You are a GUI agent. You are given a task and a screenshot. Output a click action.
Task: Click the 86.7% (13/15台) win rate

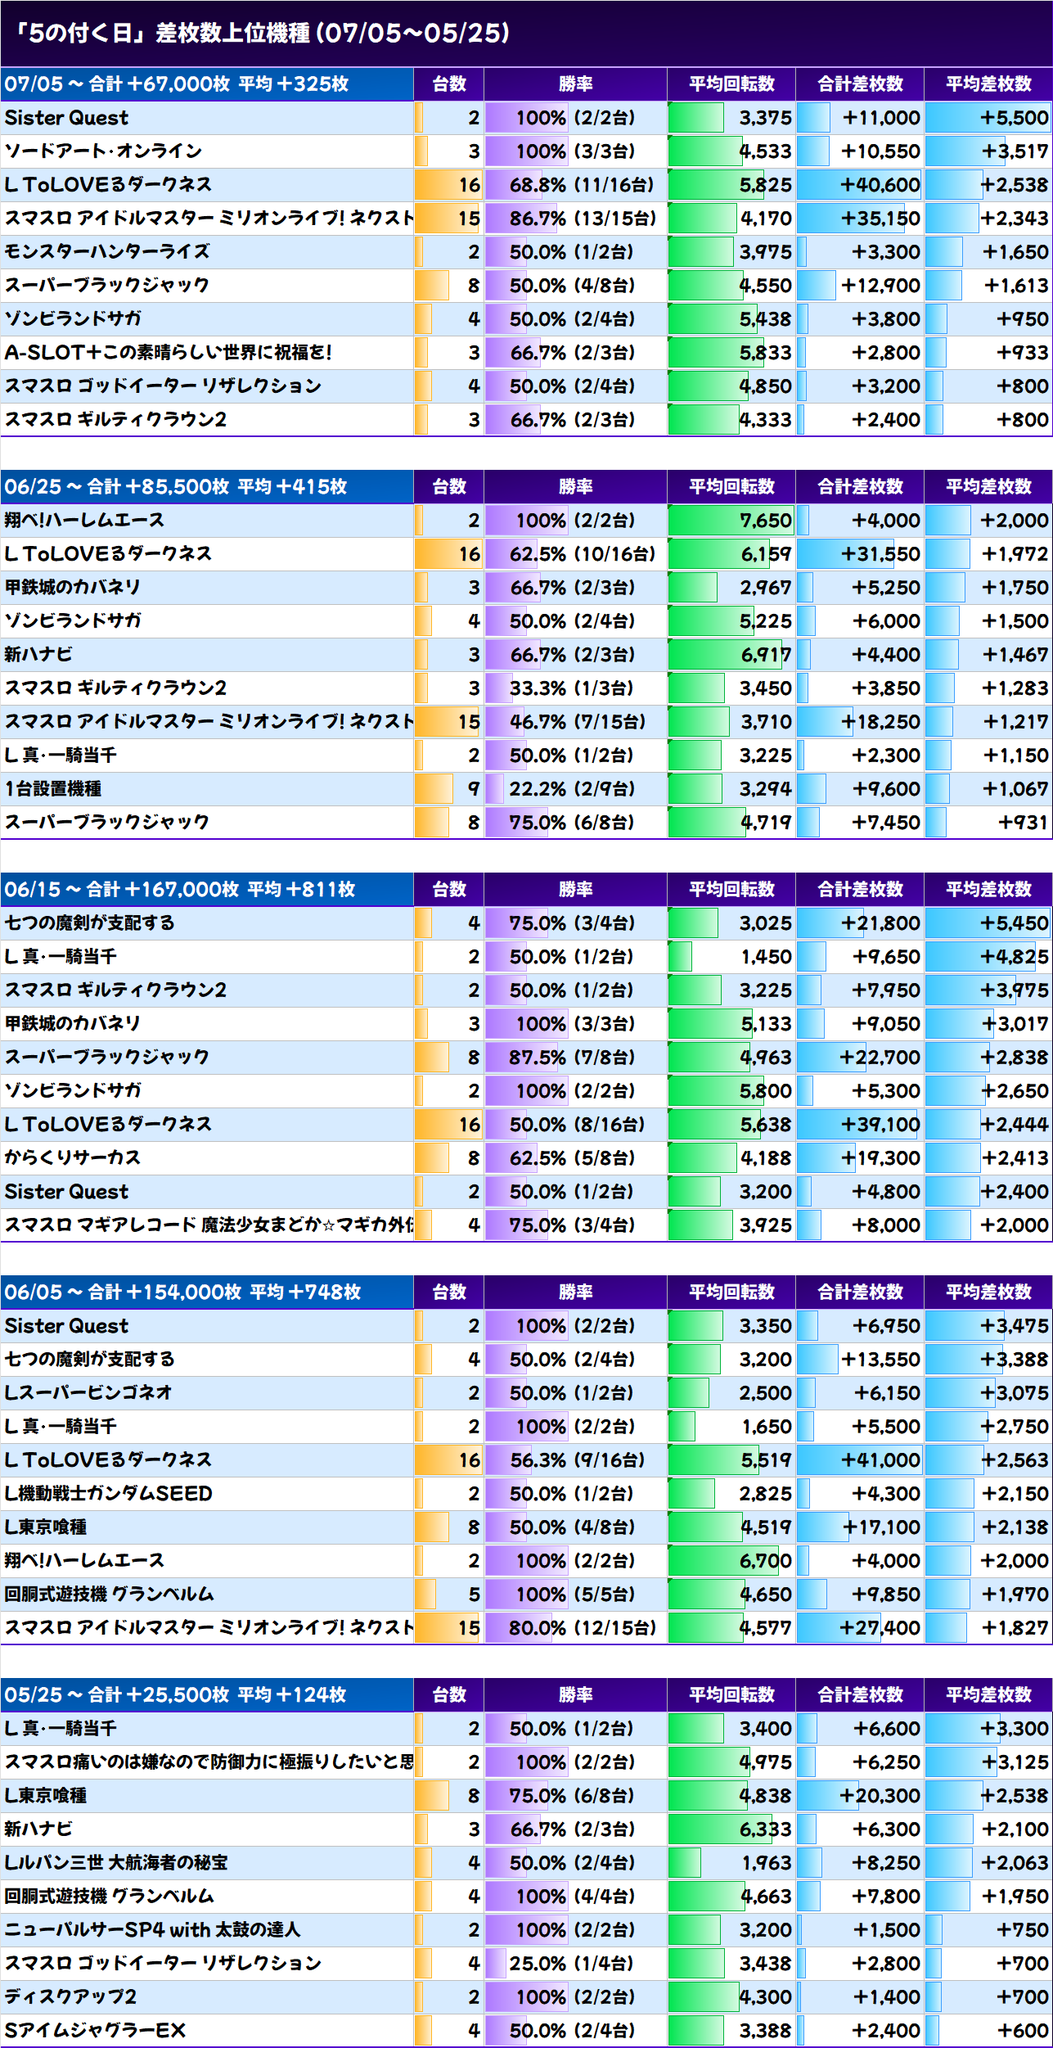coord(577,218)
